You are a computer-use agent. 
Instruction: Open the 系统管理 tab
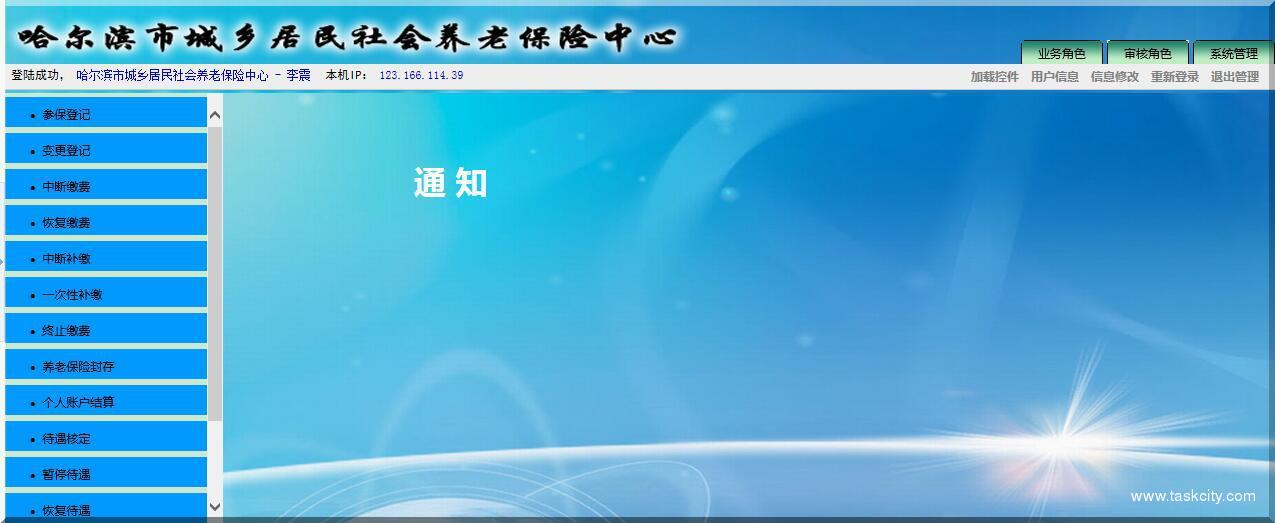(1233, 53)
